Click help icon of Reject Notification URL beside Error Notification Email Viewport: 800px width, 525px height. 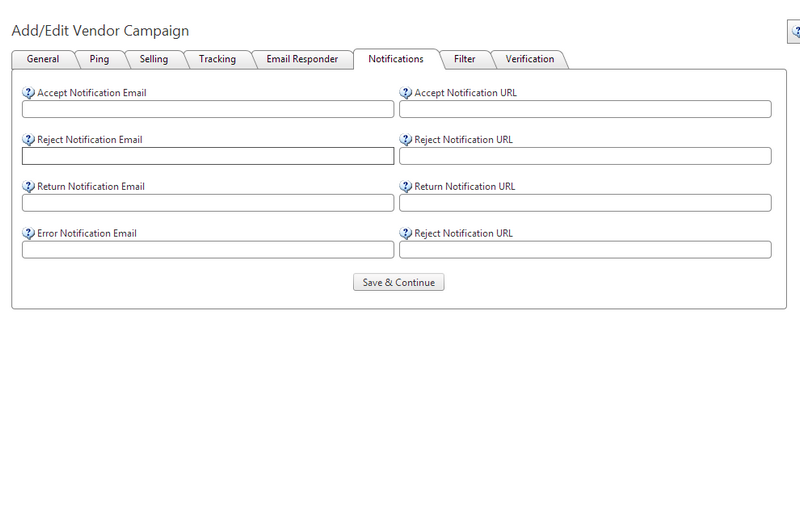pyautogui.click(x=406, y=234)
